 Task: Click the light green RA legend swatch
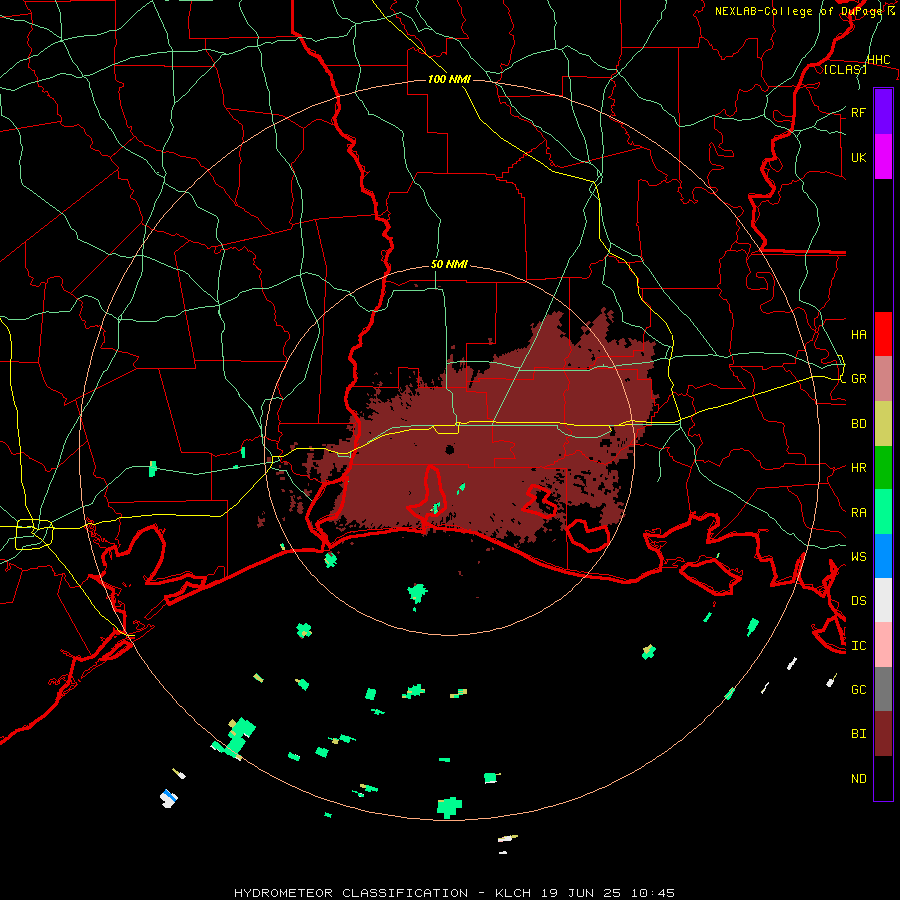[883, 512]
